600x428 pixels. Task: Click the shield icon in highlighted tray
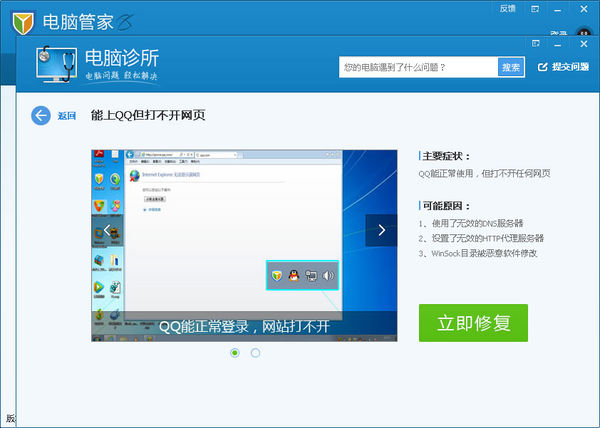click(x=277, y=275)
